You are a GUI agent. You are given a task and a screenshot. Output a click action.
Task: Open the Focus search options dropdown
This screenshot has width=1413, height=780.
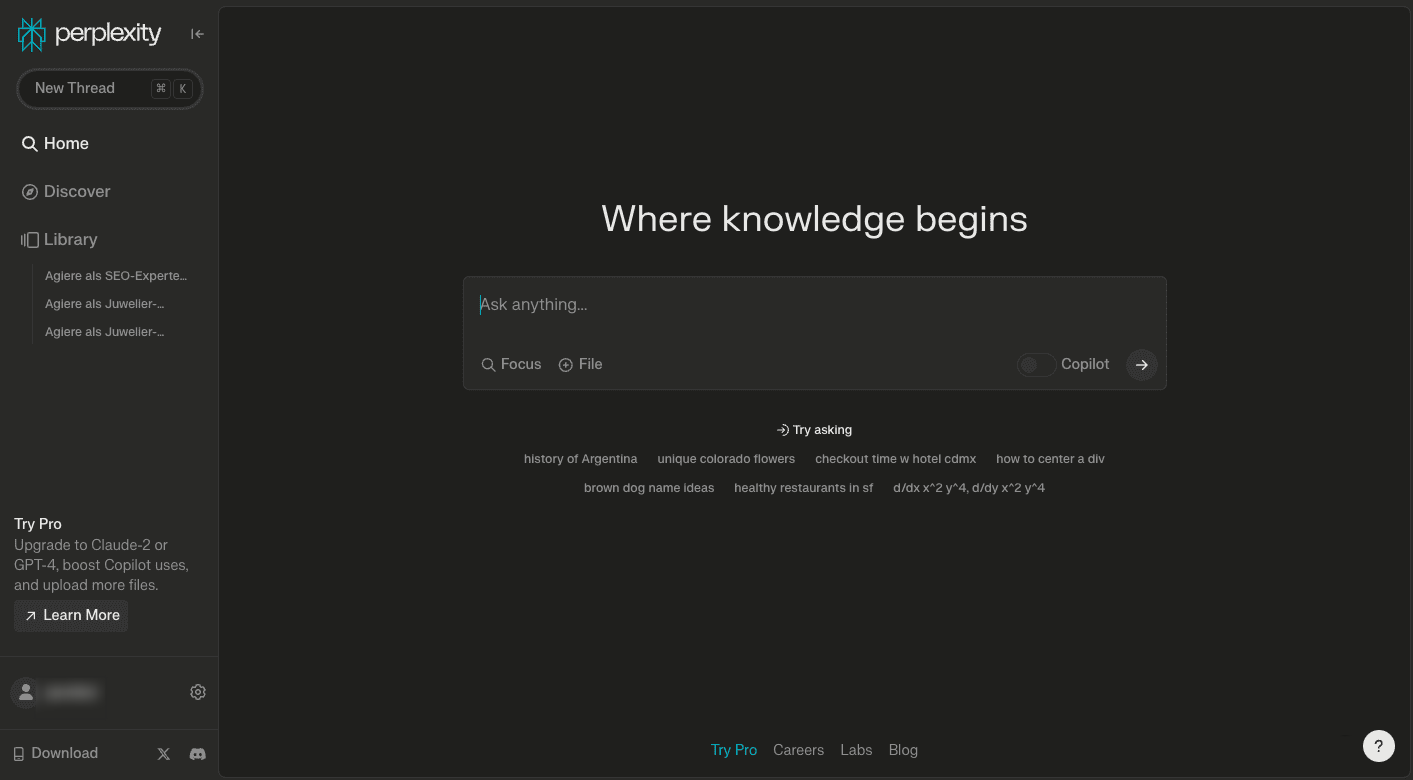tap(511, 364)
